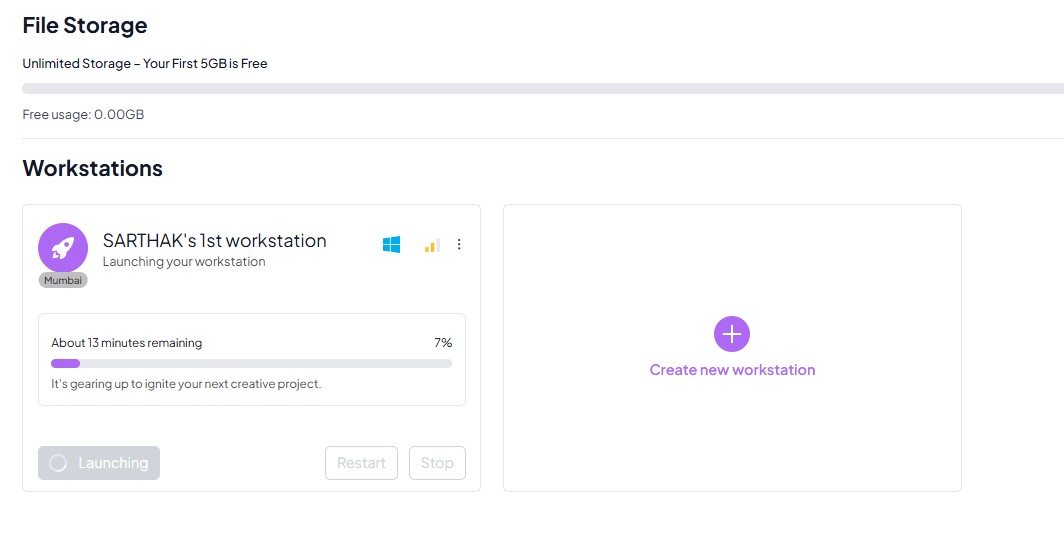Select the SARTHAK's 1st workstation title
Screen dimensions: 1064x541
tap(214, 241)
